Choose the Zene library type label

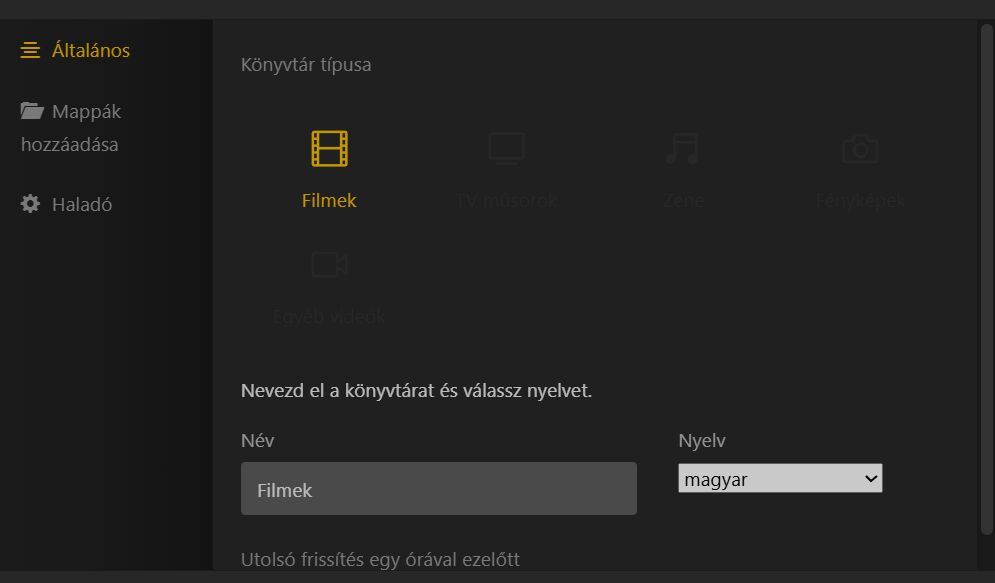683,200
